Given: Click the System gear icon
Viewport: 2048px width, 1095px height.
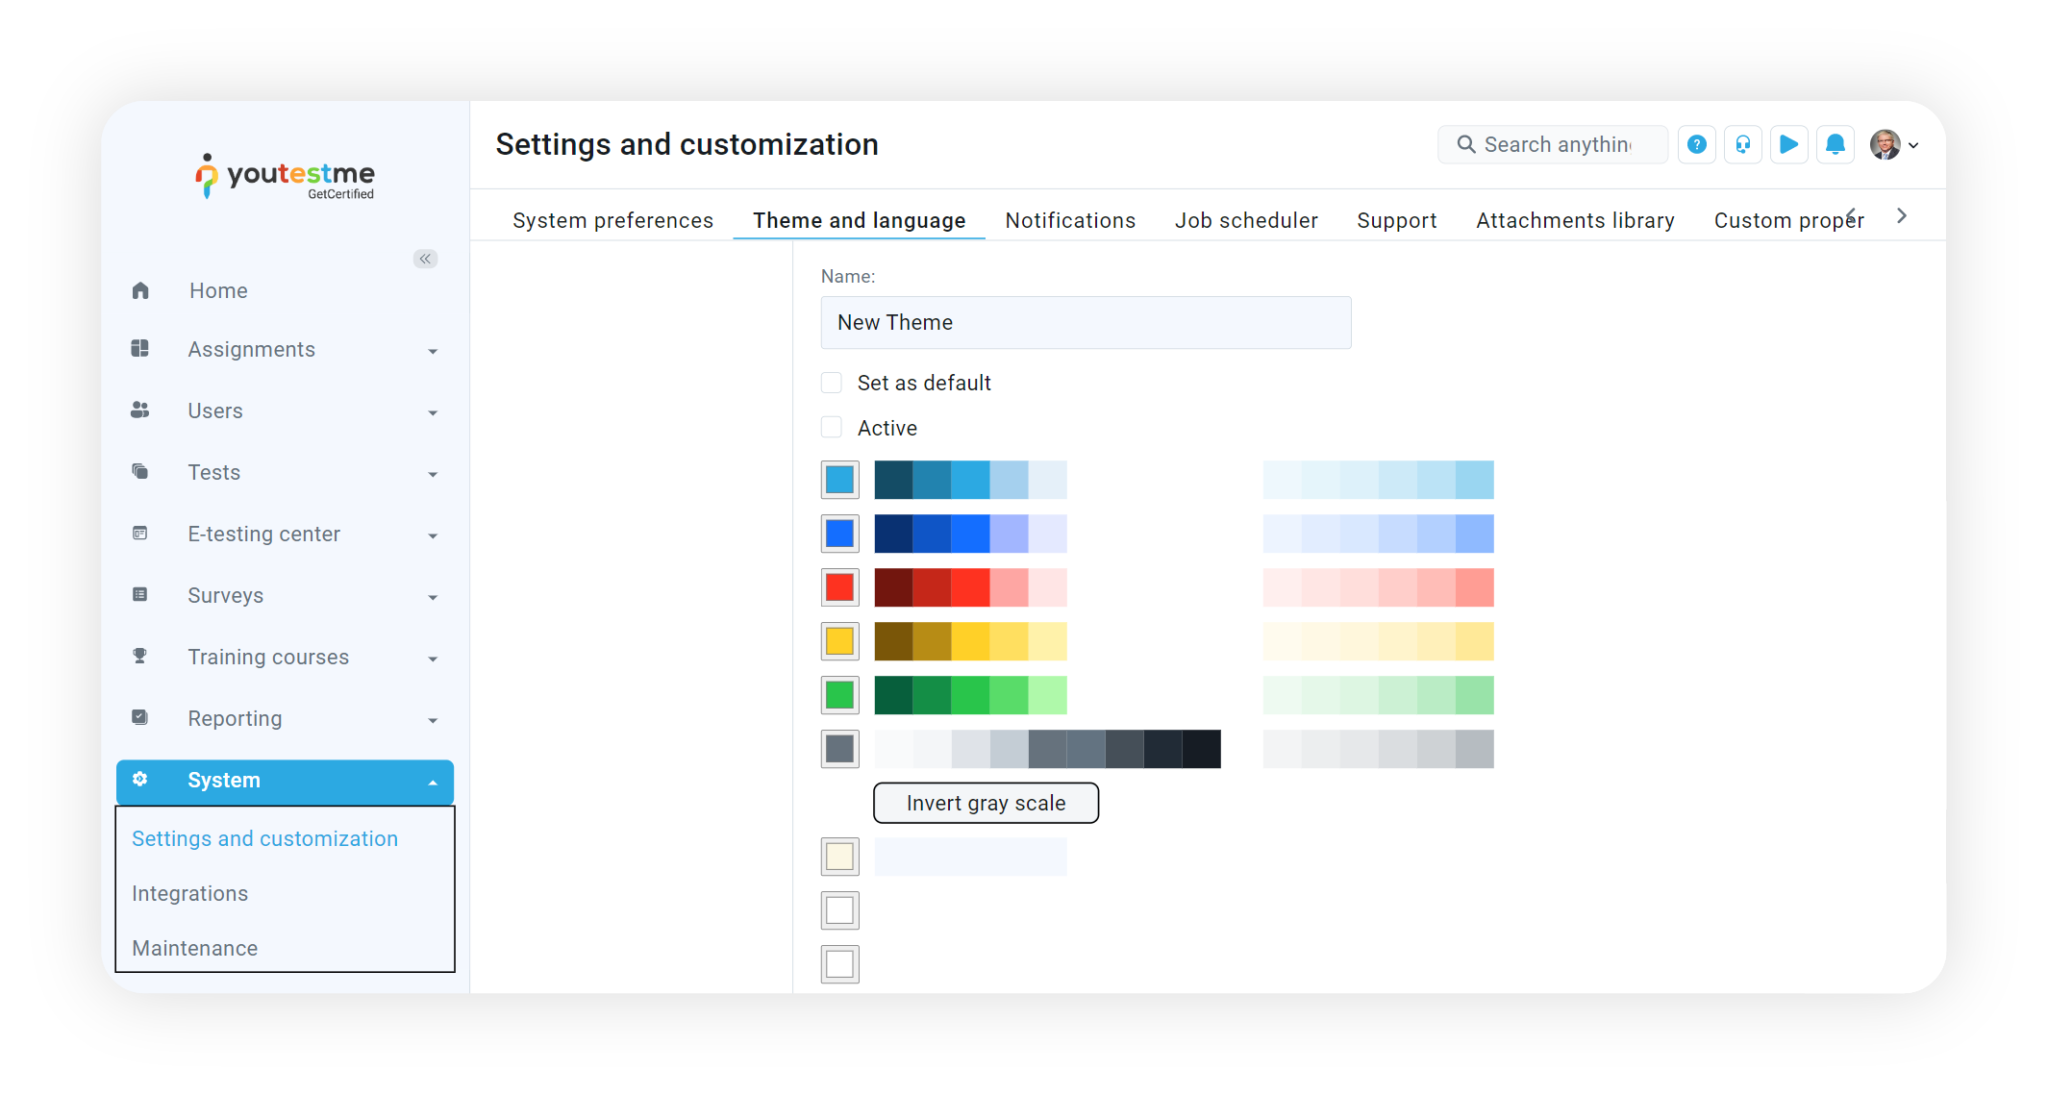Looking at the screenshot, I should pos(140,779).
